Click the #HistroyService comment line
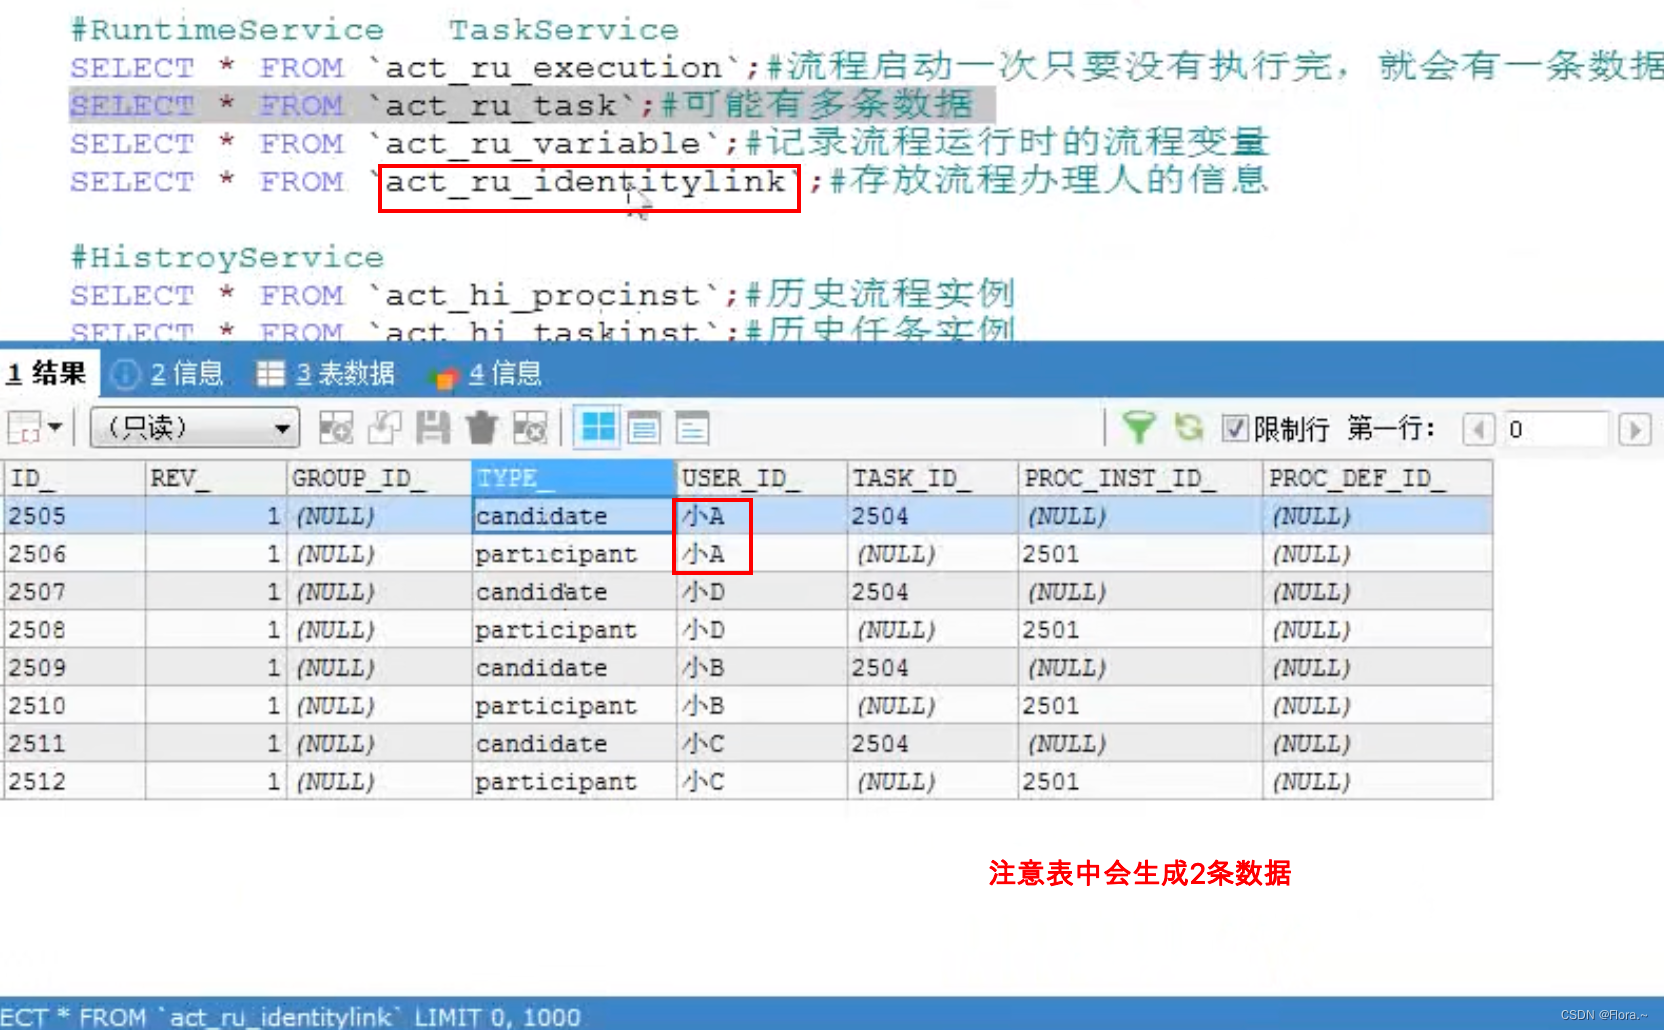The image size is (1664, 1030). [x=227, y=257]
